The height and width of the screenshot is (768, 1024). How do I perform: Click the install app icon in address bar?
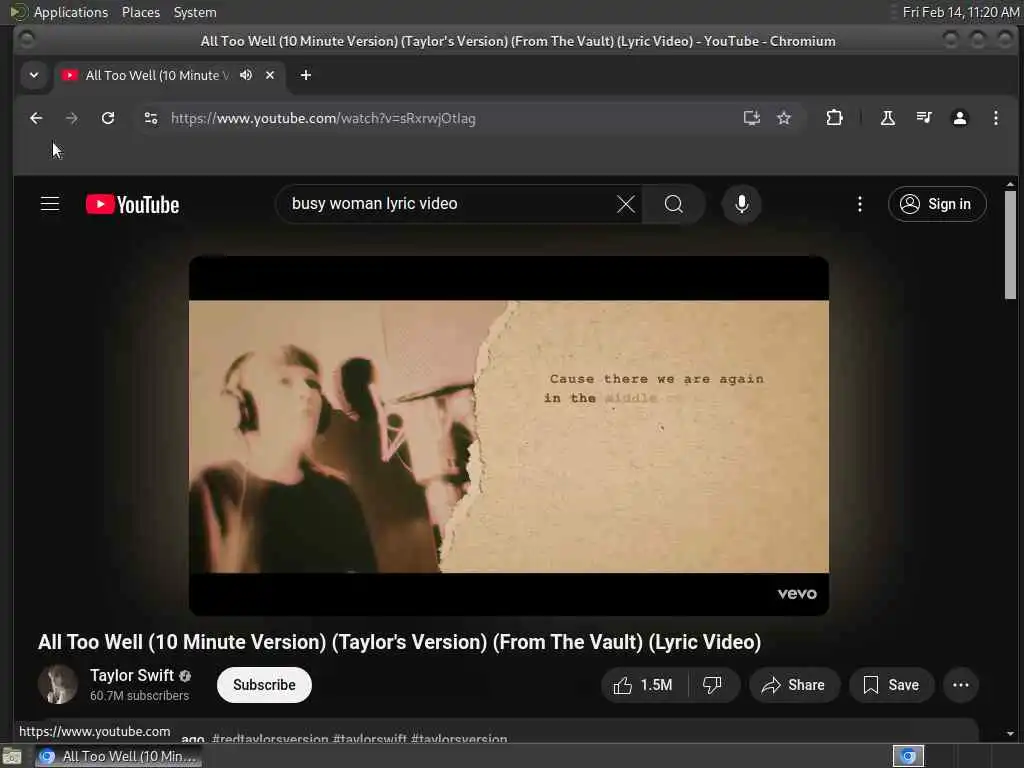click(x=752, y=118)
